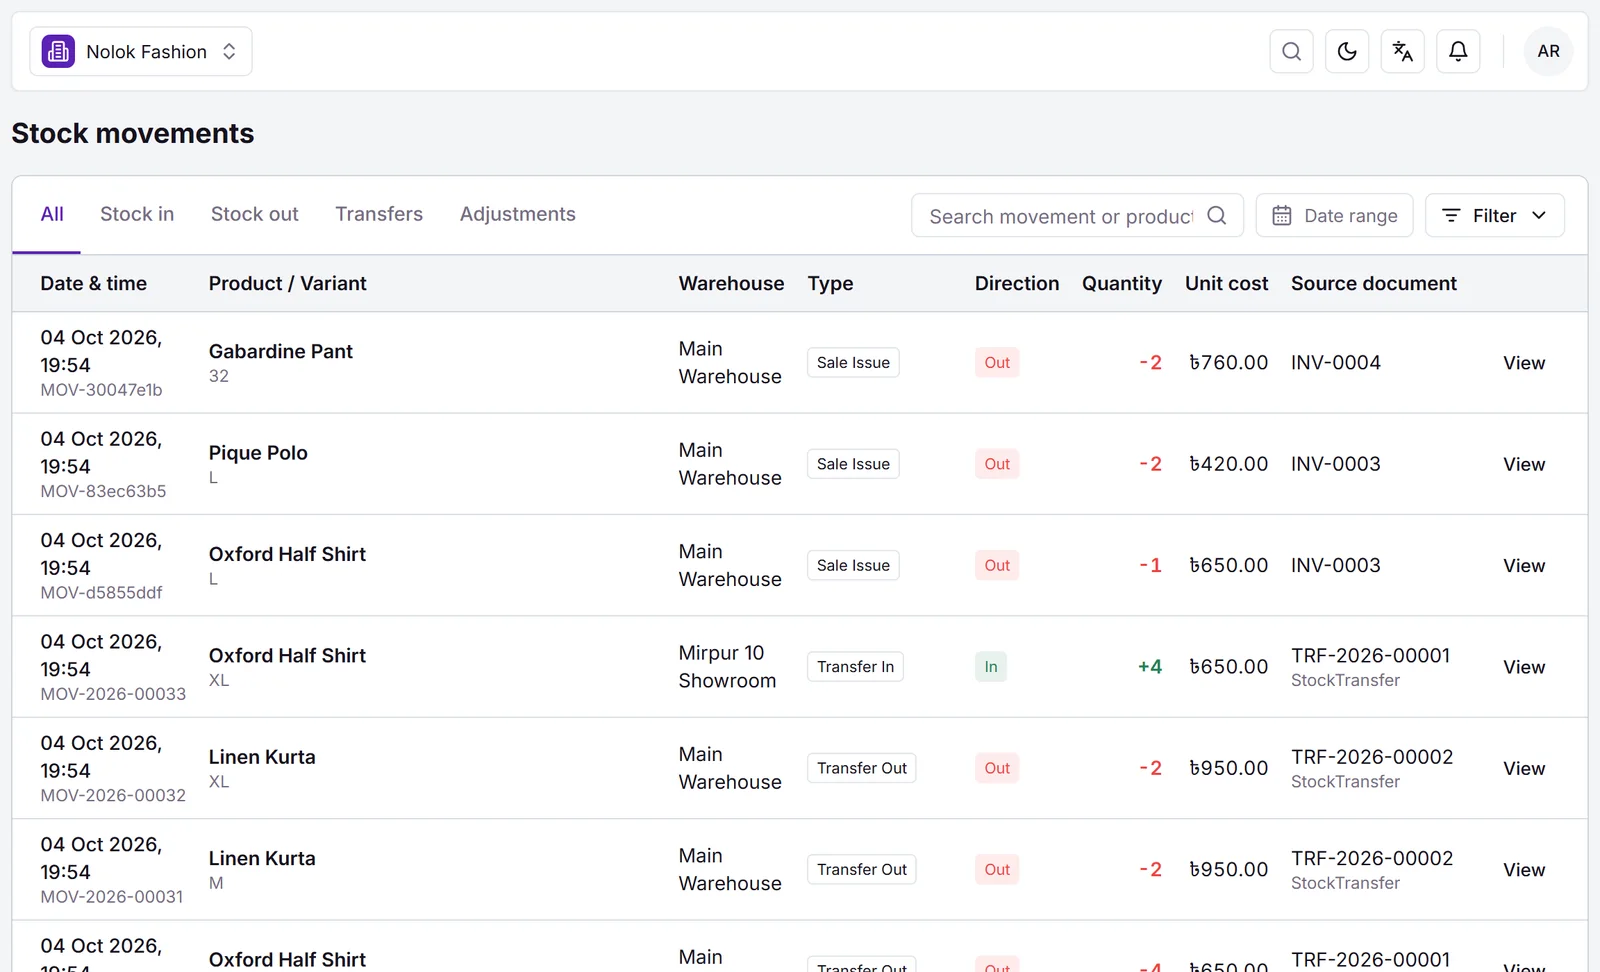Screen dimensions: 1600x972
Task: Click source document INV-0004
Action: pos(1335,363)
